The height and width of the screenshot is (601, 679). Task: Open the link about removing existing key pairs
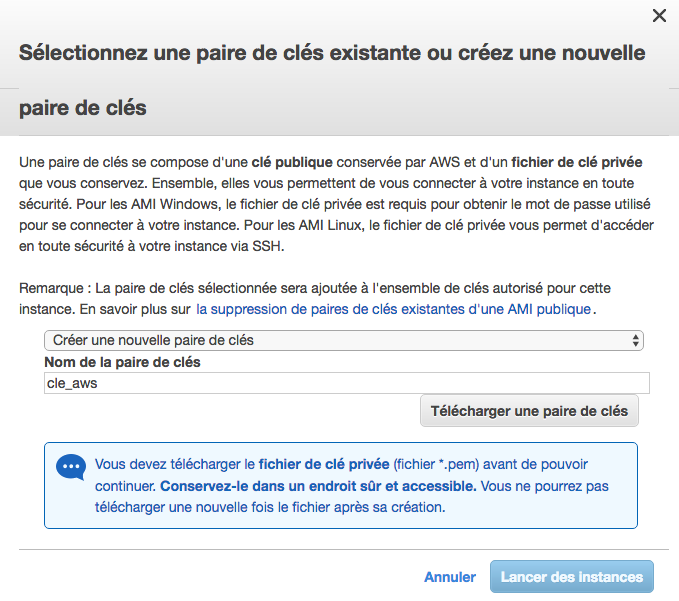[393, 309]
